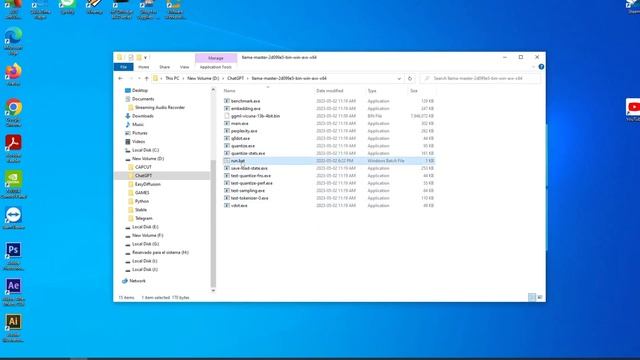Click the Explorer Back arrow

point(120,78)
